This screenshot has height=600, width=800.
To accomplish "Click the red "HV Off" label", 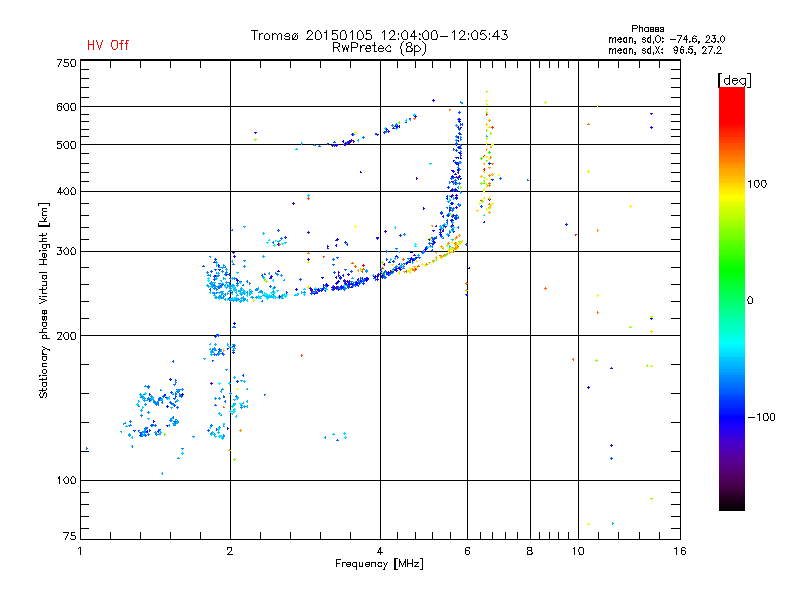I will [108, 45].
